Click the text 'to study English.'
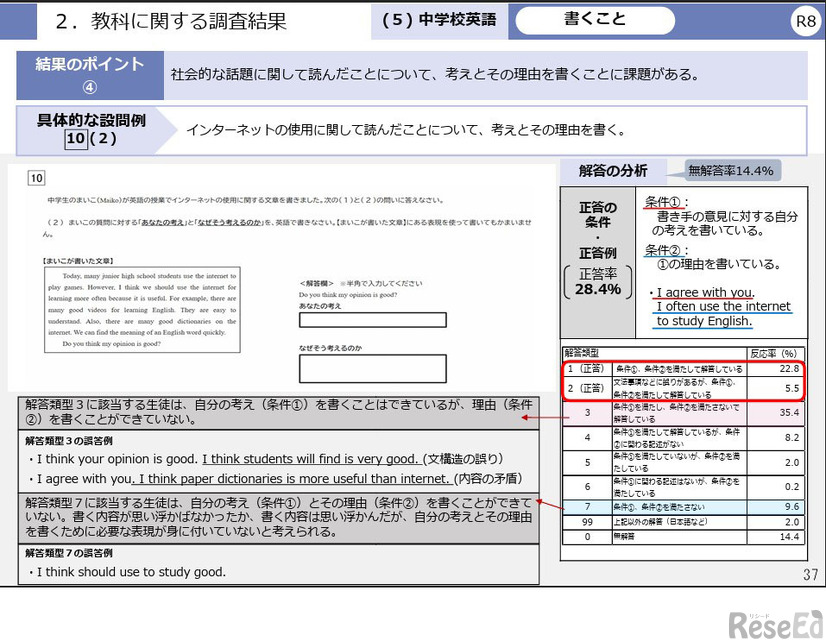Viewport: 826px width, 641px height. coord(704,321)
